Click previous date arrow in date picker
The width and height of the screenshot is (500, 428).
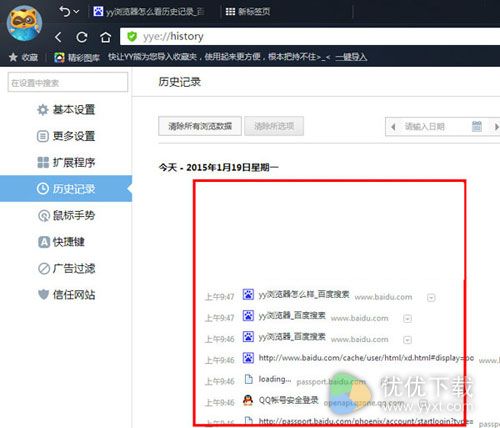click(393, 127)
